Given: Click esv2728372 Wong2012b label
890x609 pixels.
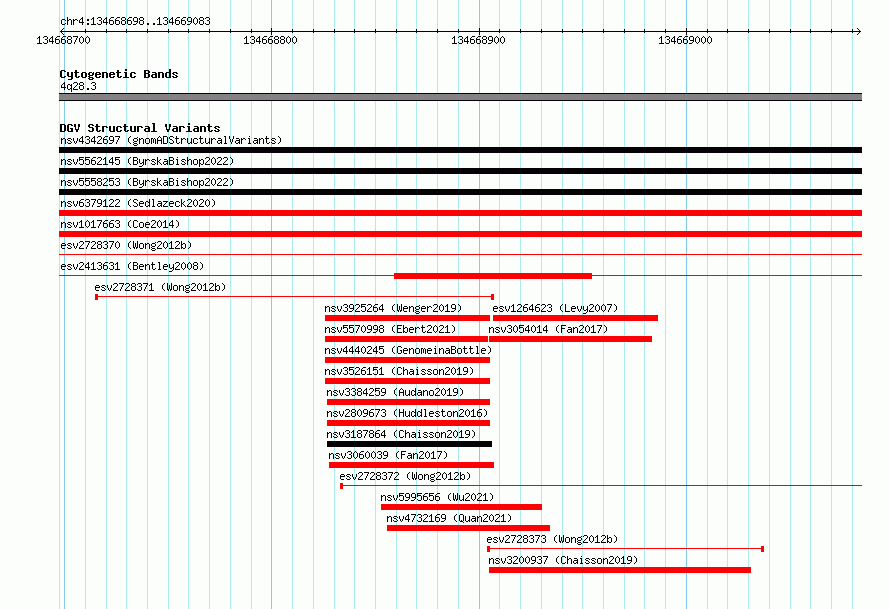Looking at the screenshot, I should (x=405, y=476).
